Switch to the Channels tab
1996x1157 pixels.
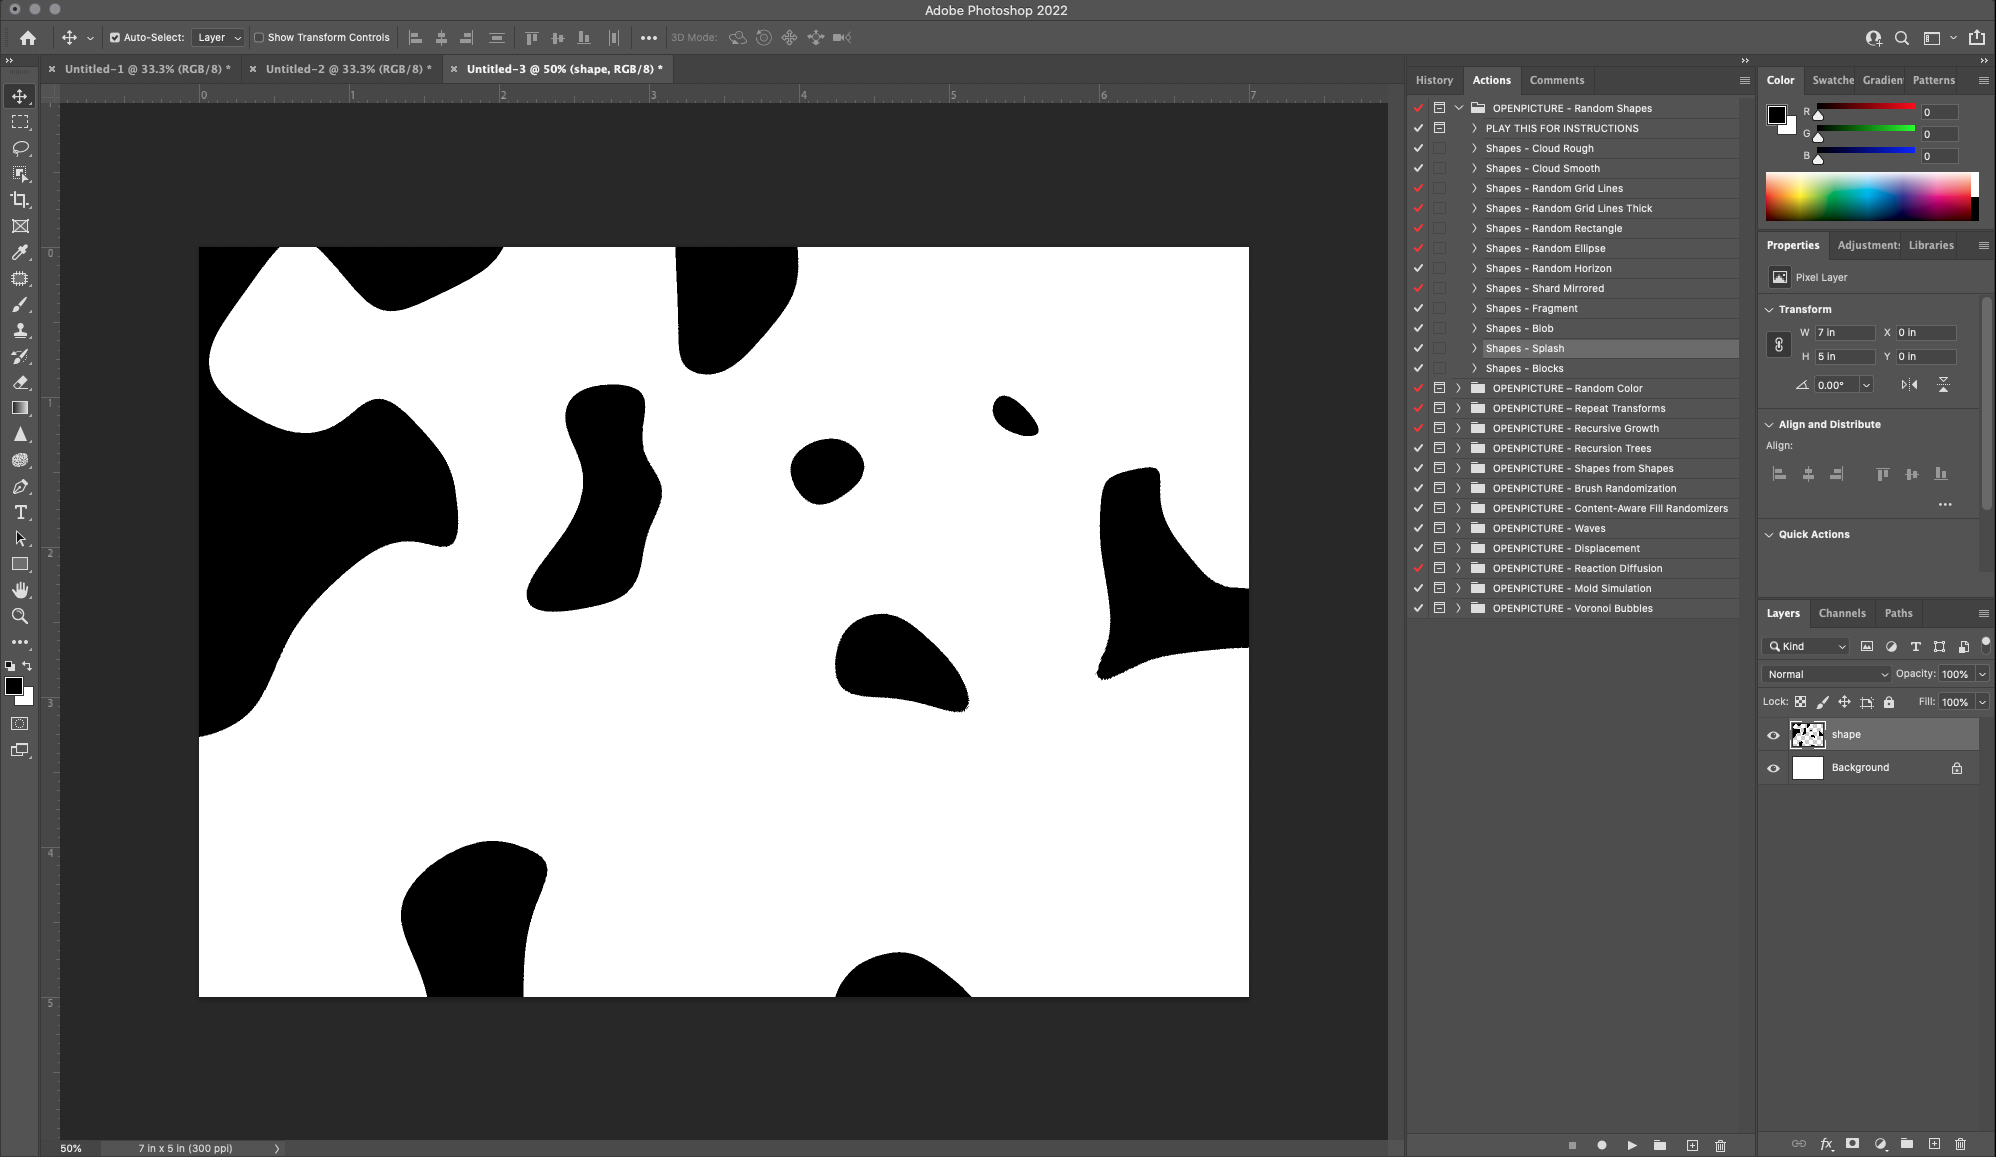(x=1841, y=613)
